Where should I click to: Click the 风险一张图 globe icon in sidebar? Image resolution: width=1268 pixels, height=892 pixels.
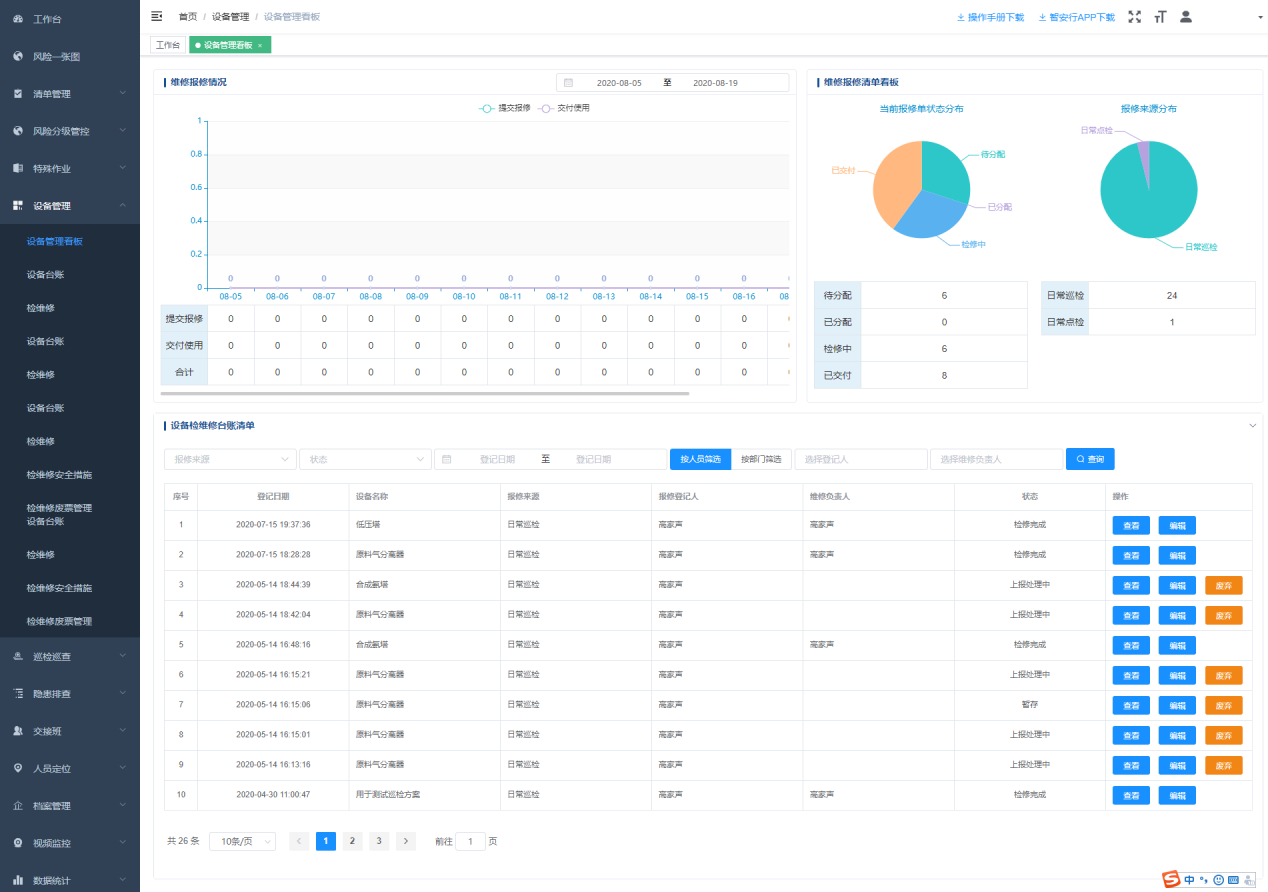coord(18,56)
